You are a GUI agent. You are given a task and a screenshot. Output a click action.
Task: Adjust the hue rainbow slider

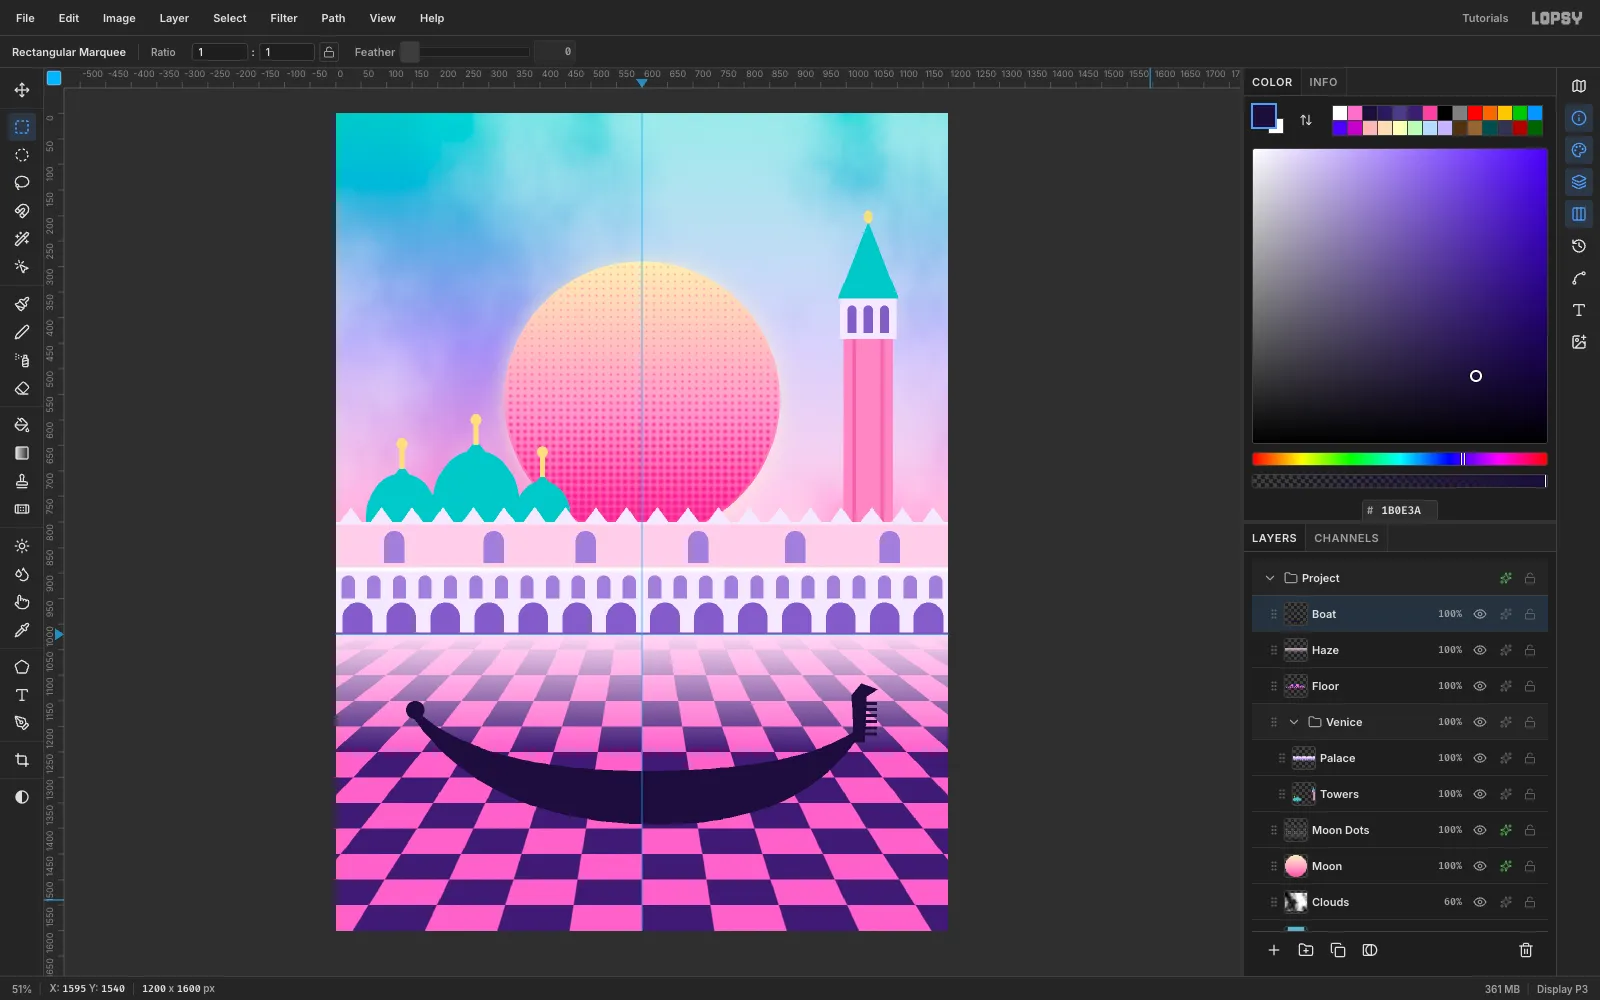click(1400, 459)
